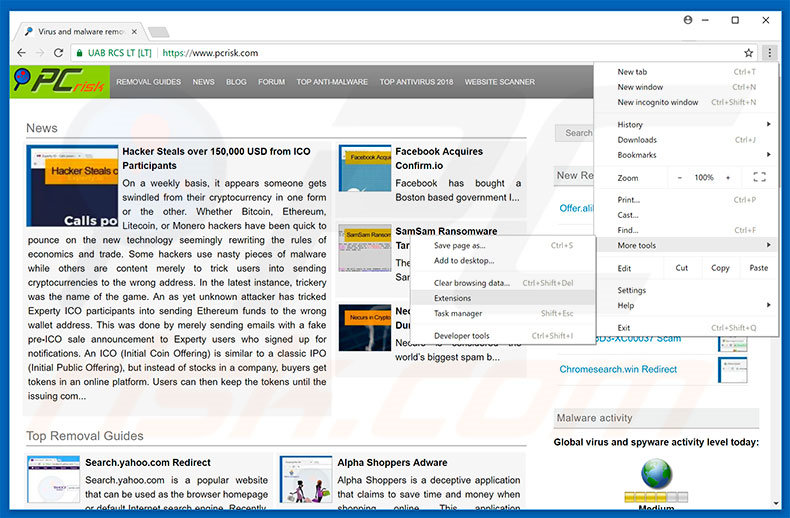
Task: Bookmark page using star icon
Action: coord(749,52)
